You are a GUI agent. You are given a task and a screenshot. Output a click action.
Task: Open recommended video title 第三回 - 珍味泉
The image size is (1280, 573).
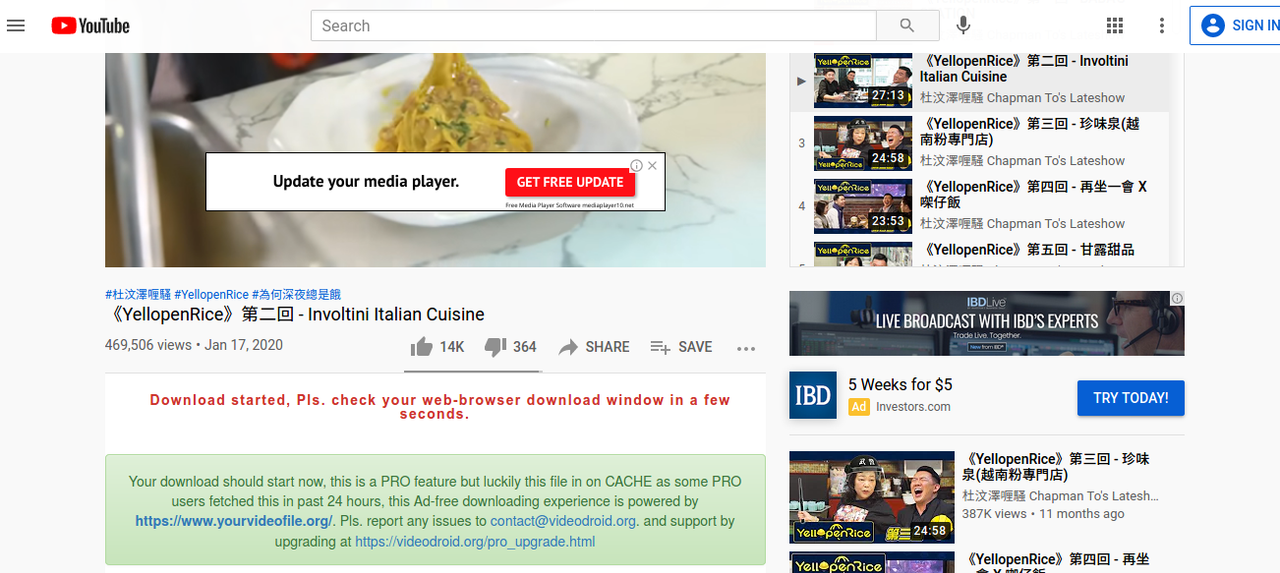(x=1056, y=467)
